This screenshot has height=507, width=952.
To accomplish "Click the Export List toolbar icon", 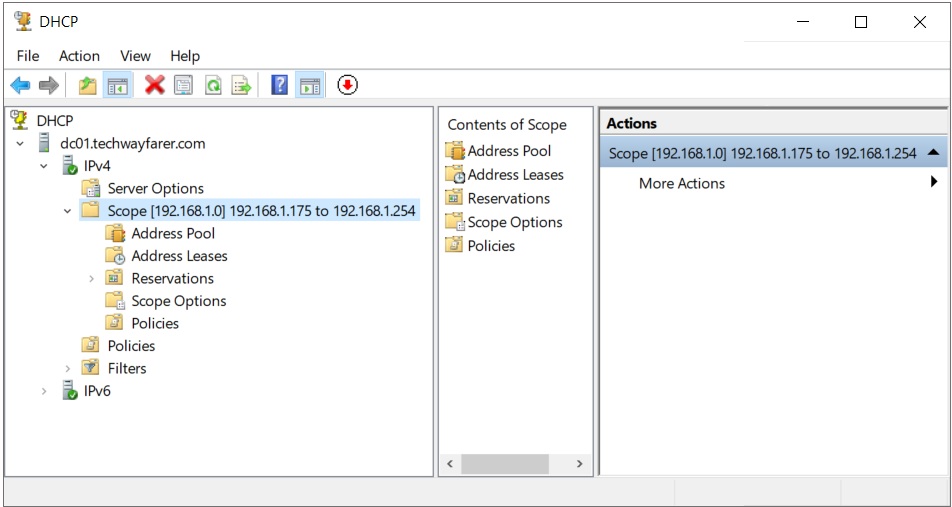I will point(241,86).
